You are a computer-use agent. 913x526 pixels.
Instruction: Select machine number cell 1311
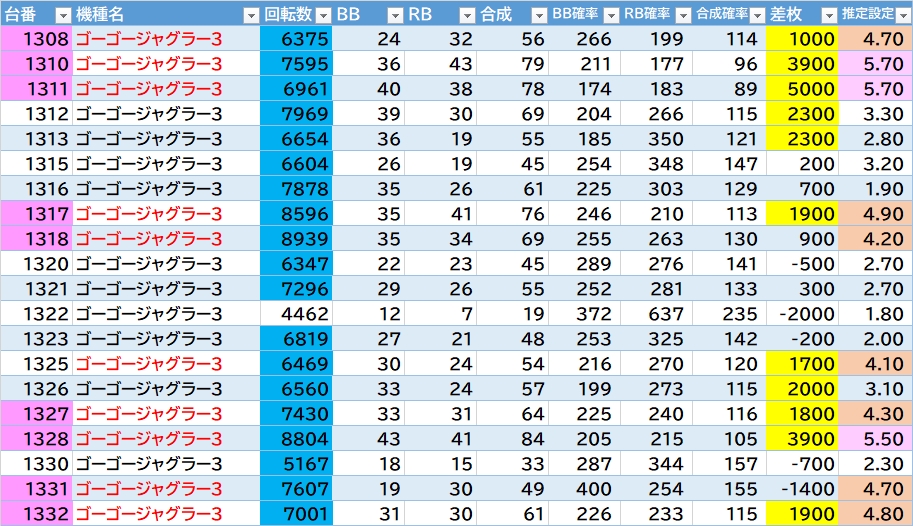click(36, 89)
